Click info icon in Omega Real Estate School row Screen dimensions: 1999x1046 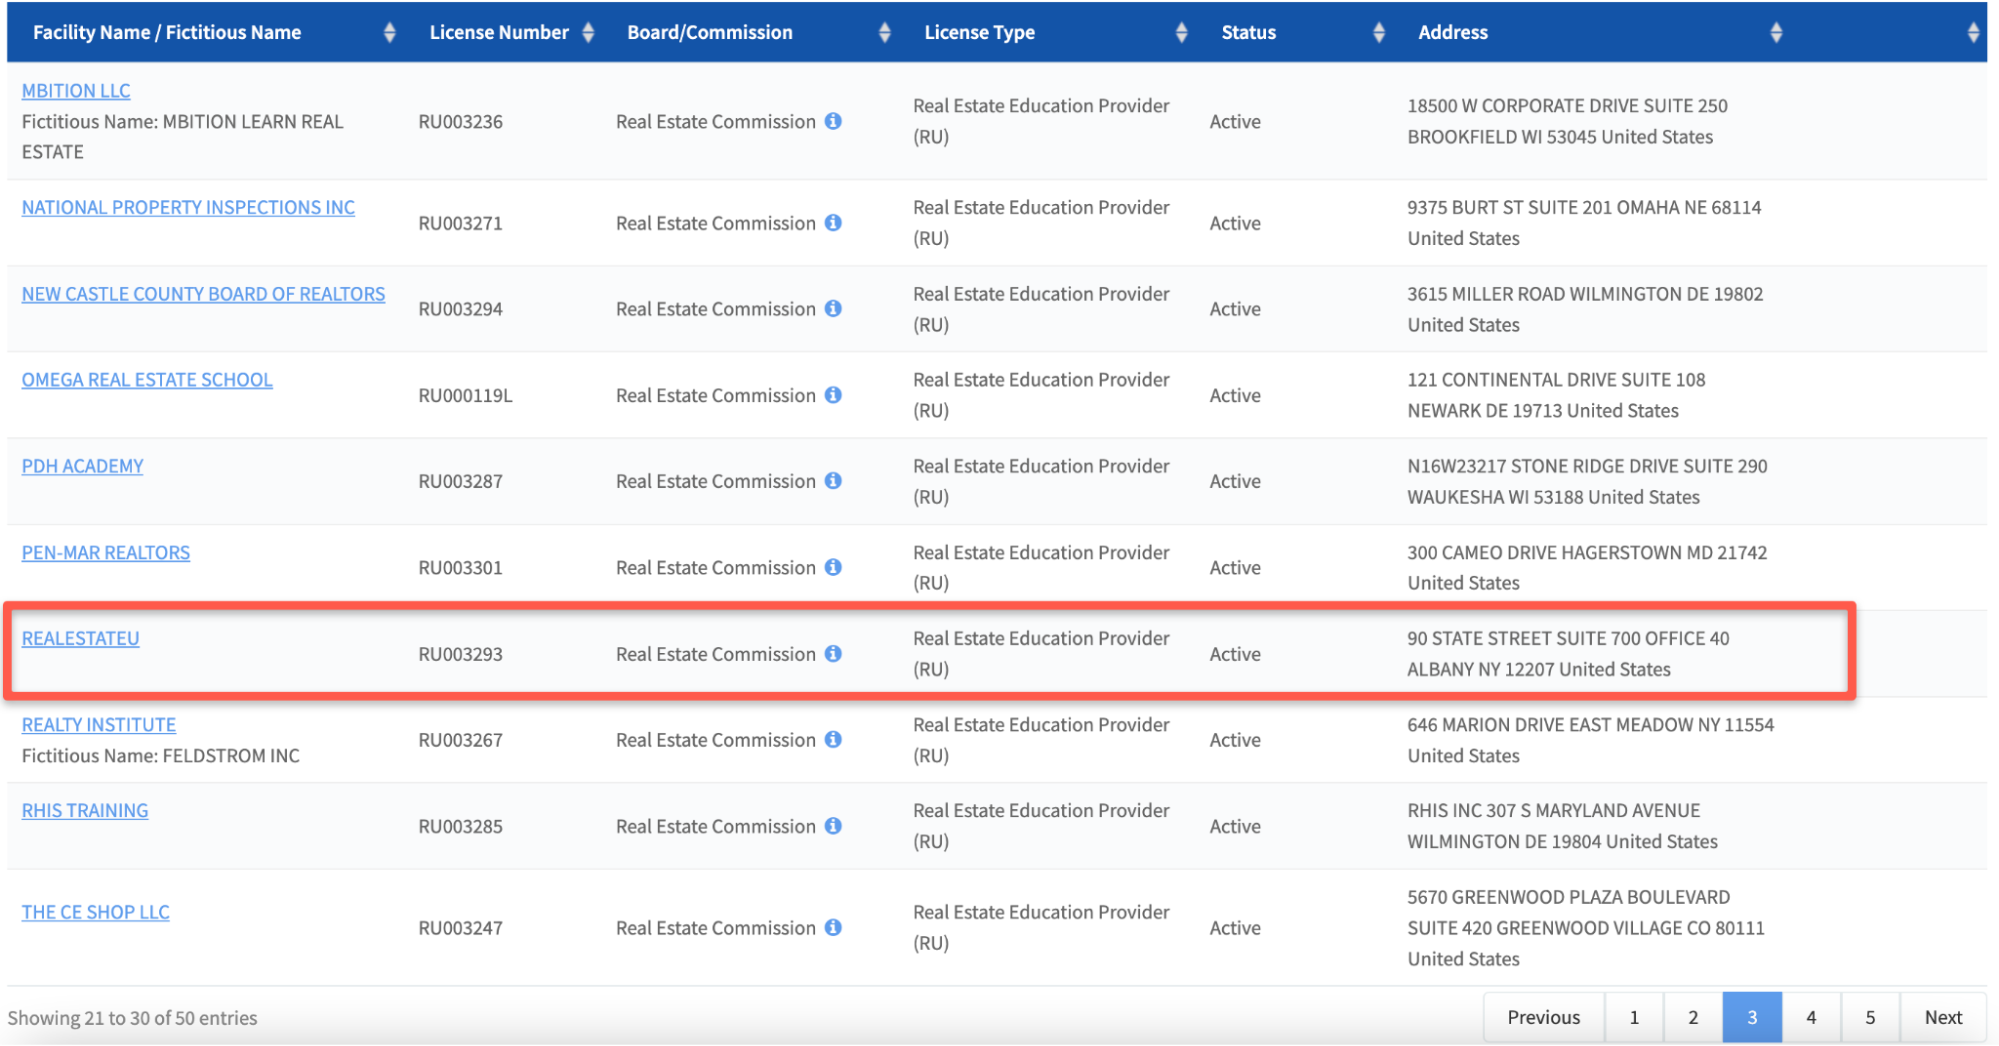833,394
